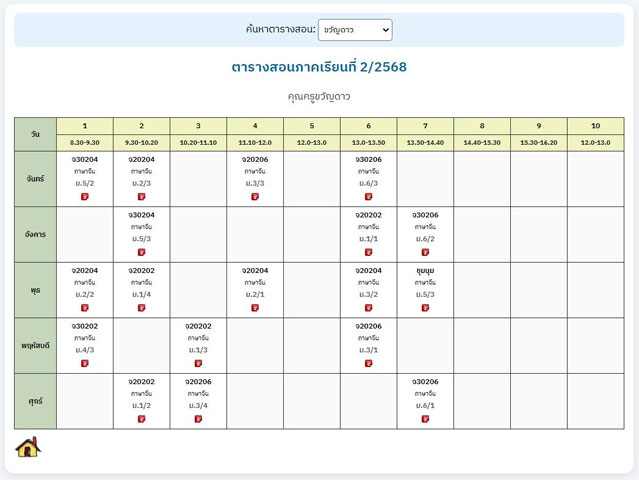Click red icon in Thursday period 1 ม.4/3
The height and width of the screenshot is (480, 639).
(85, 363)
